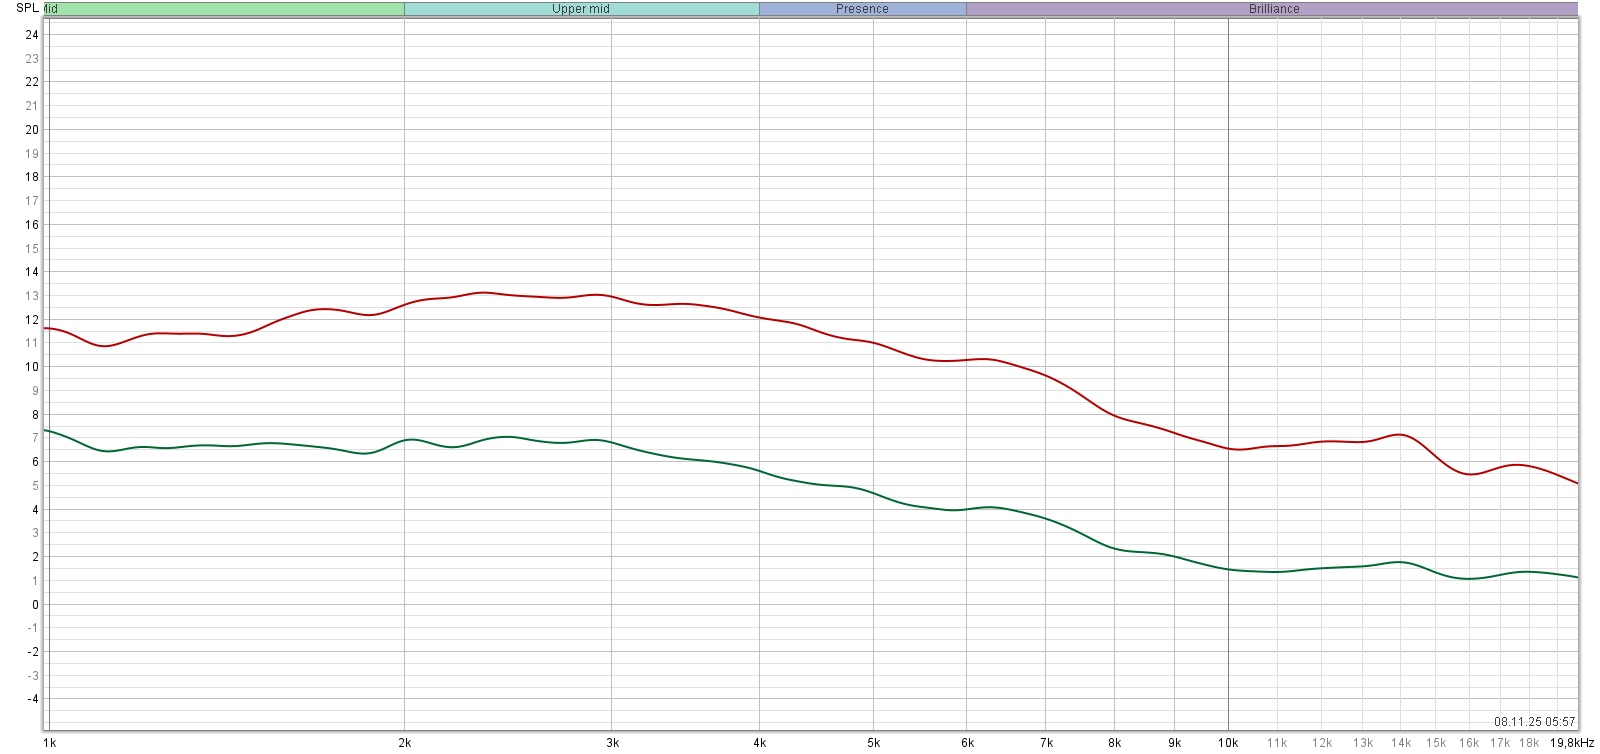Click the Upper mid frequency band label
Screen dimensions: 1600x754
pyautogui.click(x=581, y=9)
